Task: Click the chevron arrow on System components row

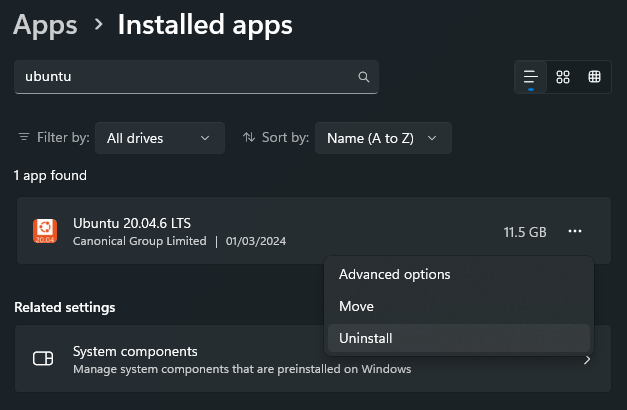Action: click(587, 359)
